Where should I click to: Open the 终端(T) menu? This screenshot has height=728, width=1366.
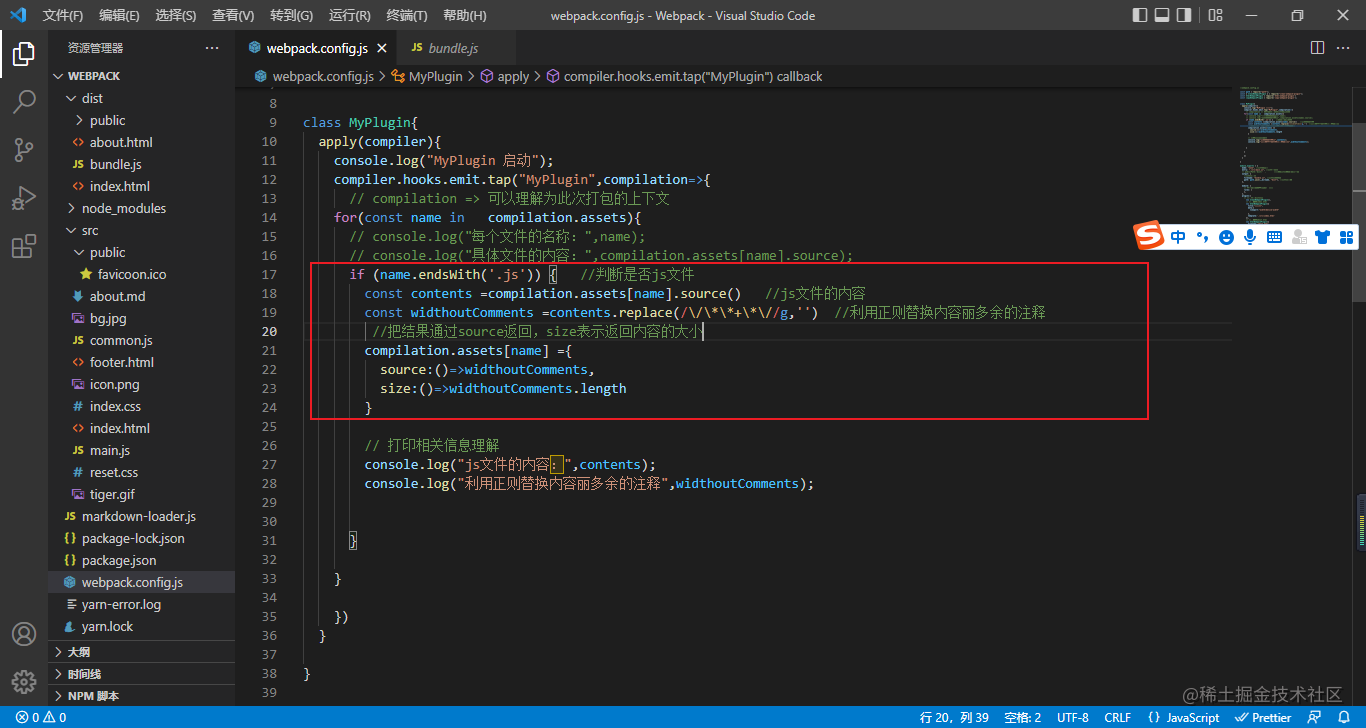coord(407,15)
